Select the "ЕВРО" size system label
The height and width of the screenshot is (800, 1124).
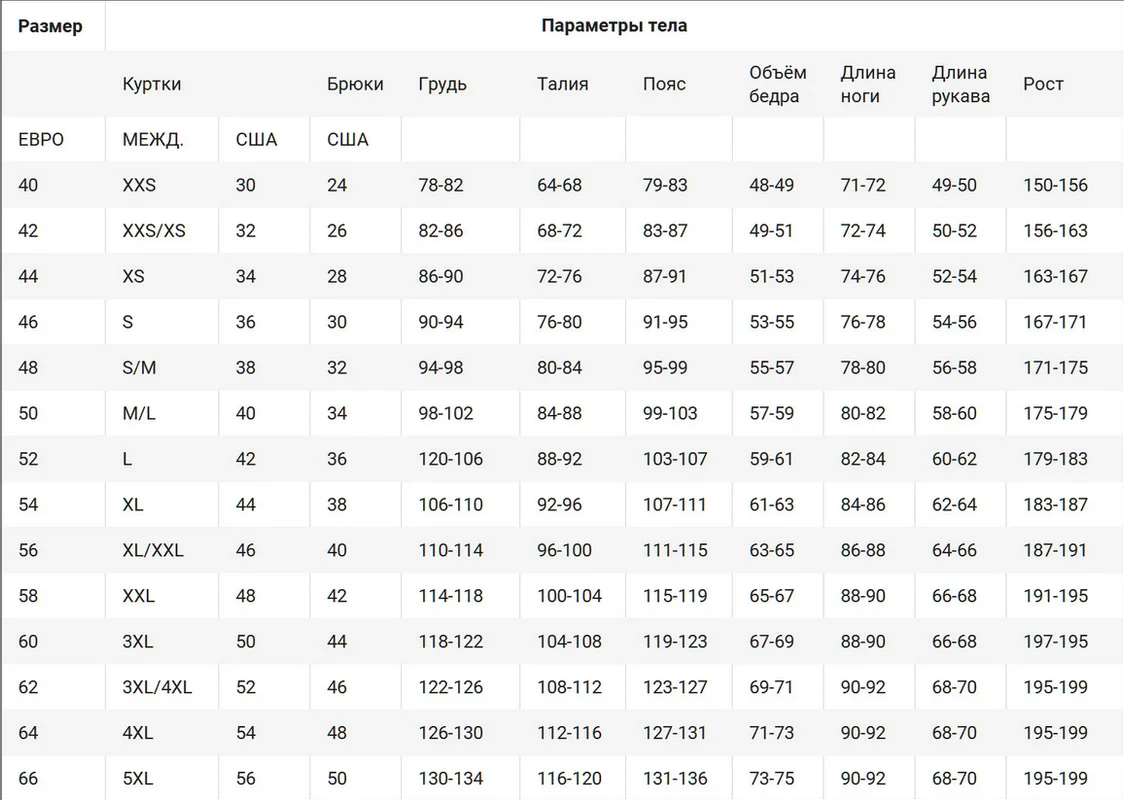(x=41, y=140)
